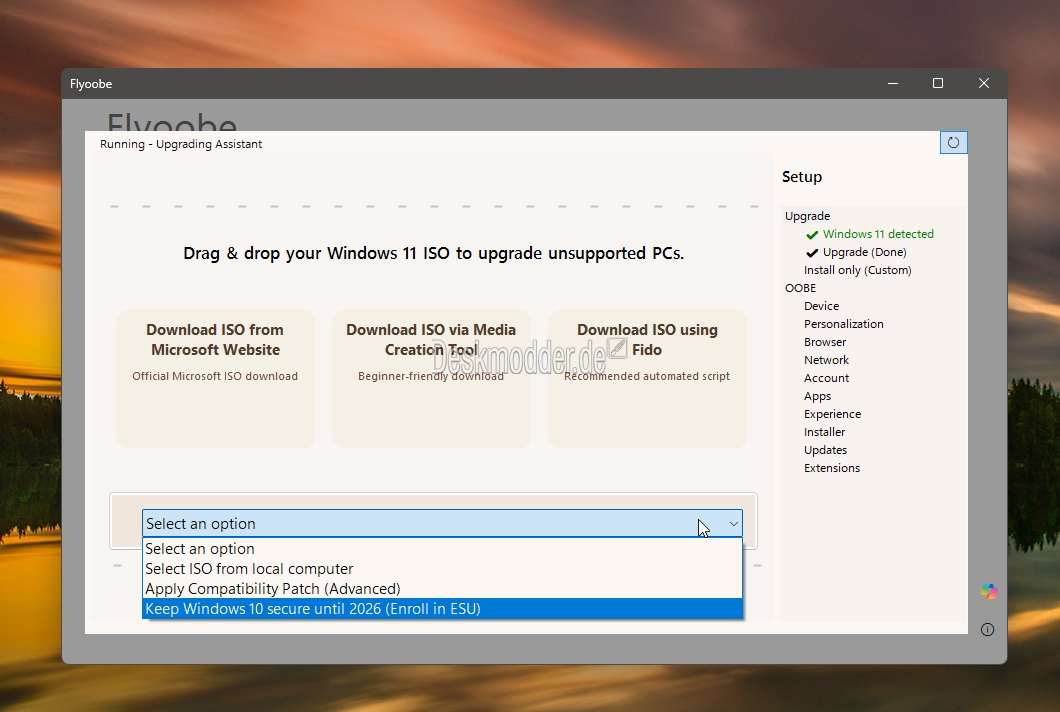Select Windows 11 detected entry

coord(878,234)
